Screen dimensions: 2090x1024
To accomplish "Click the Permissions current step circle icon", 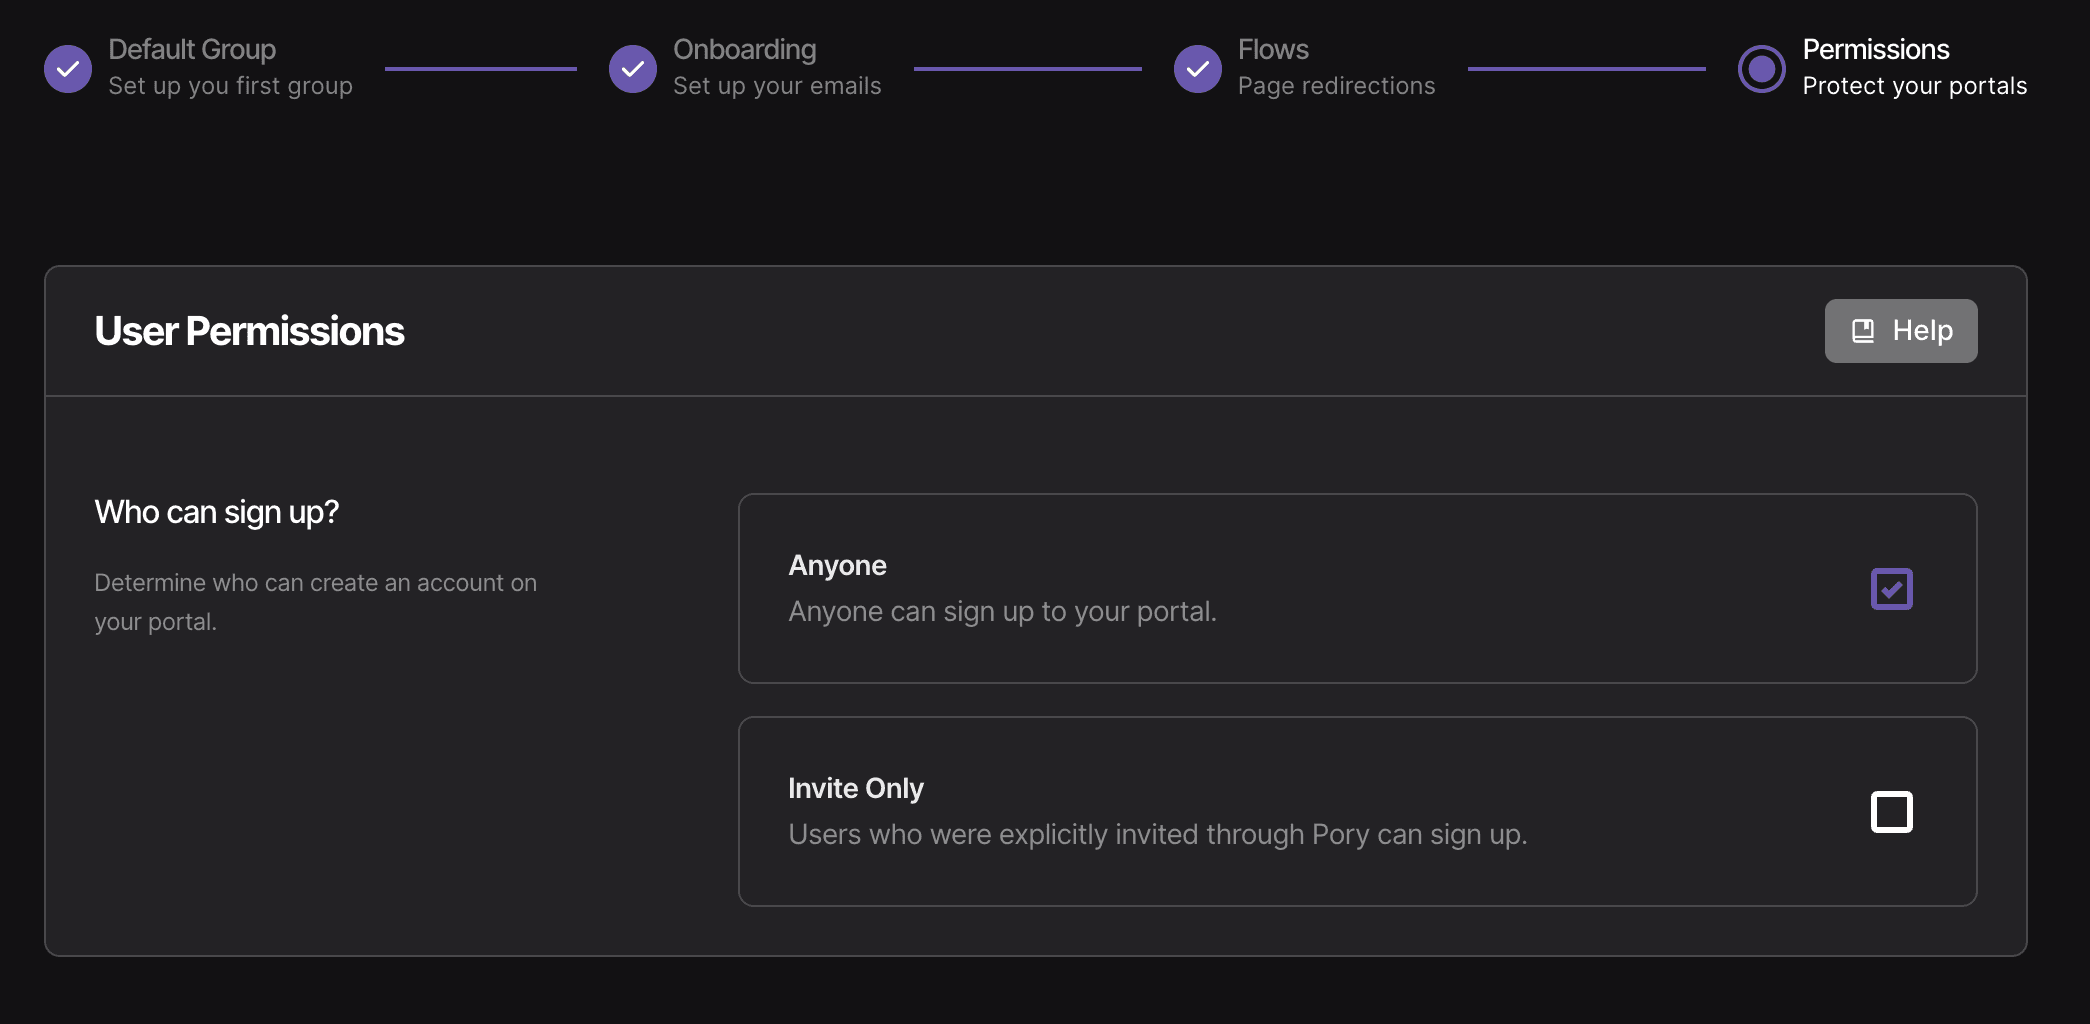I will click(x=1762, y=69).
